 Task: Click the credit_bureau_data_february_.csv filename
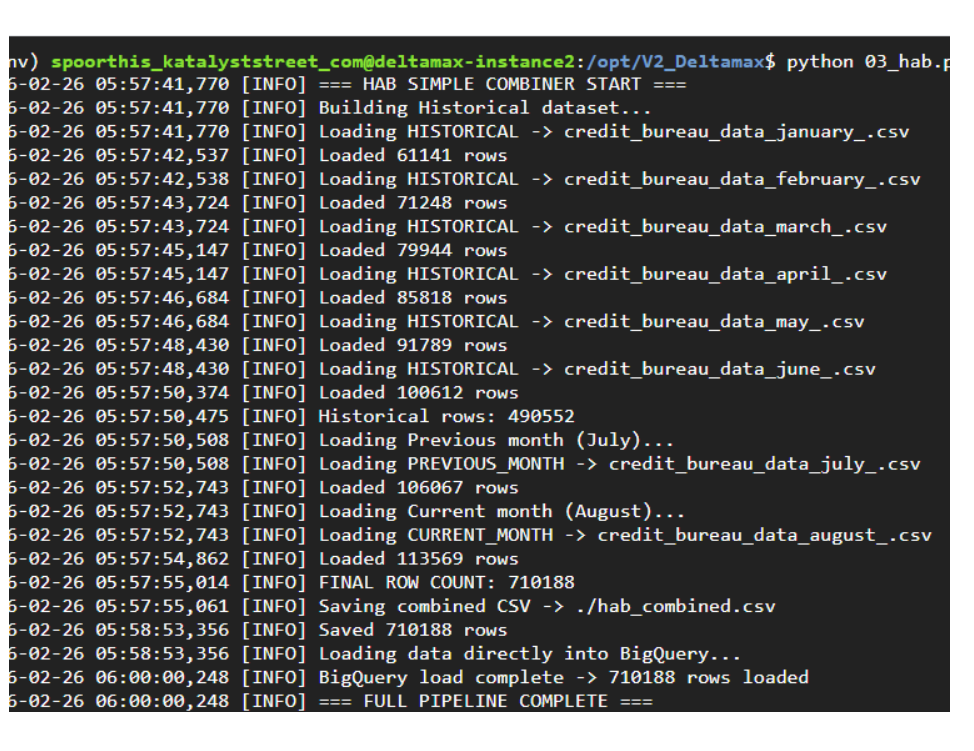point(741,180)
